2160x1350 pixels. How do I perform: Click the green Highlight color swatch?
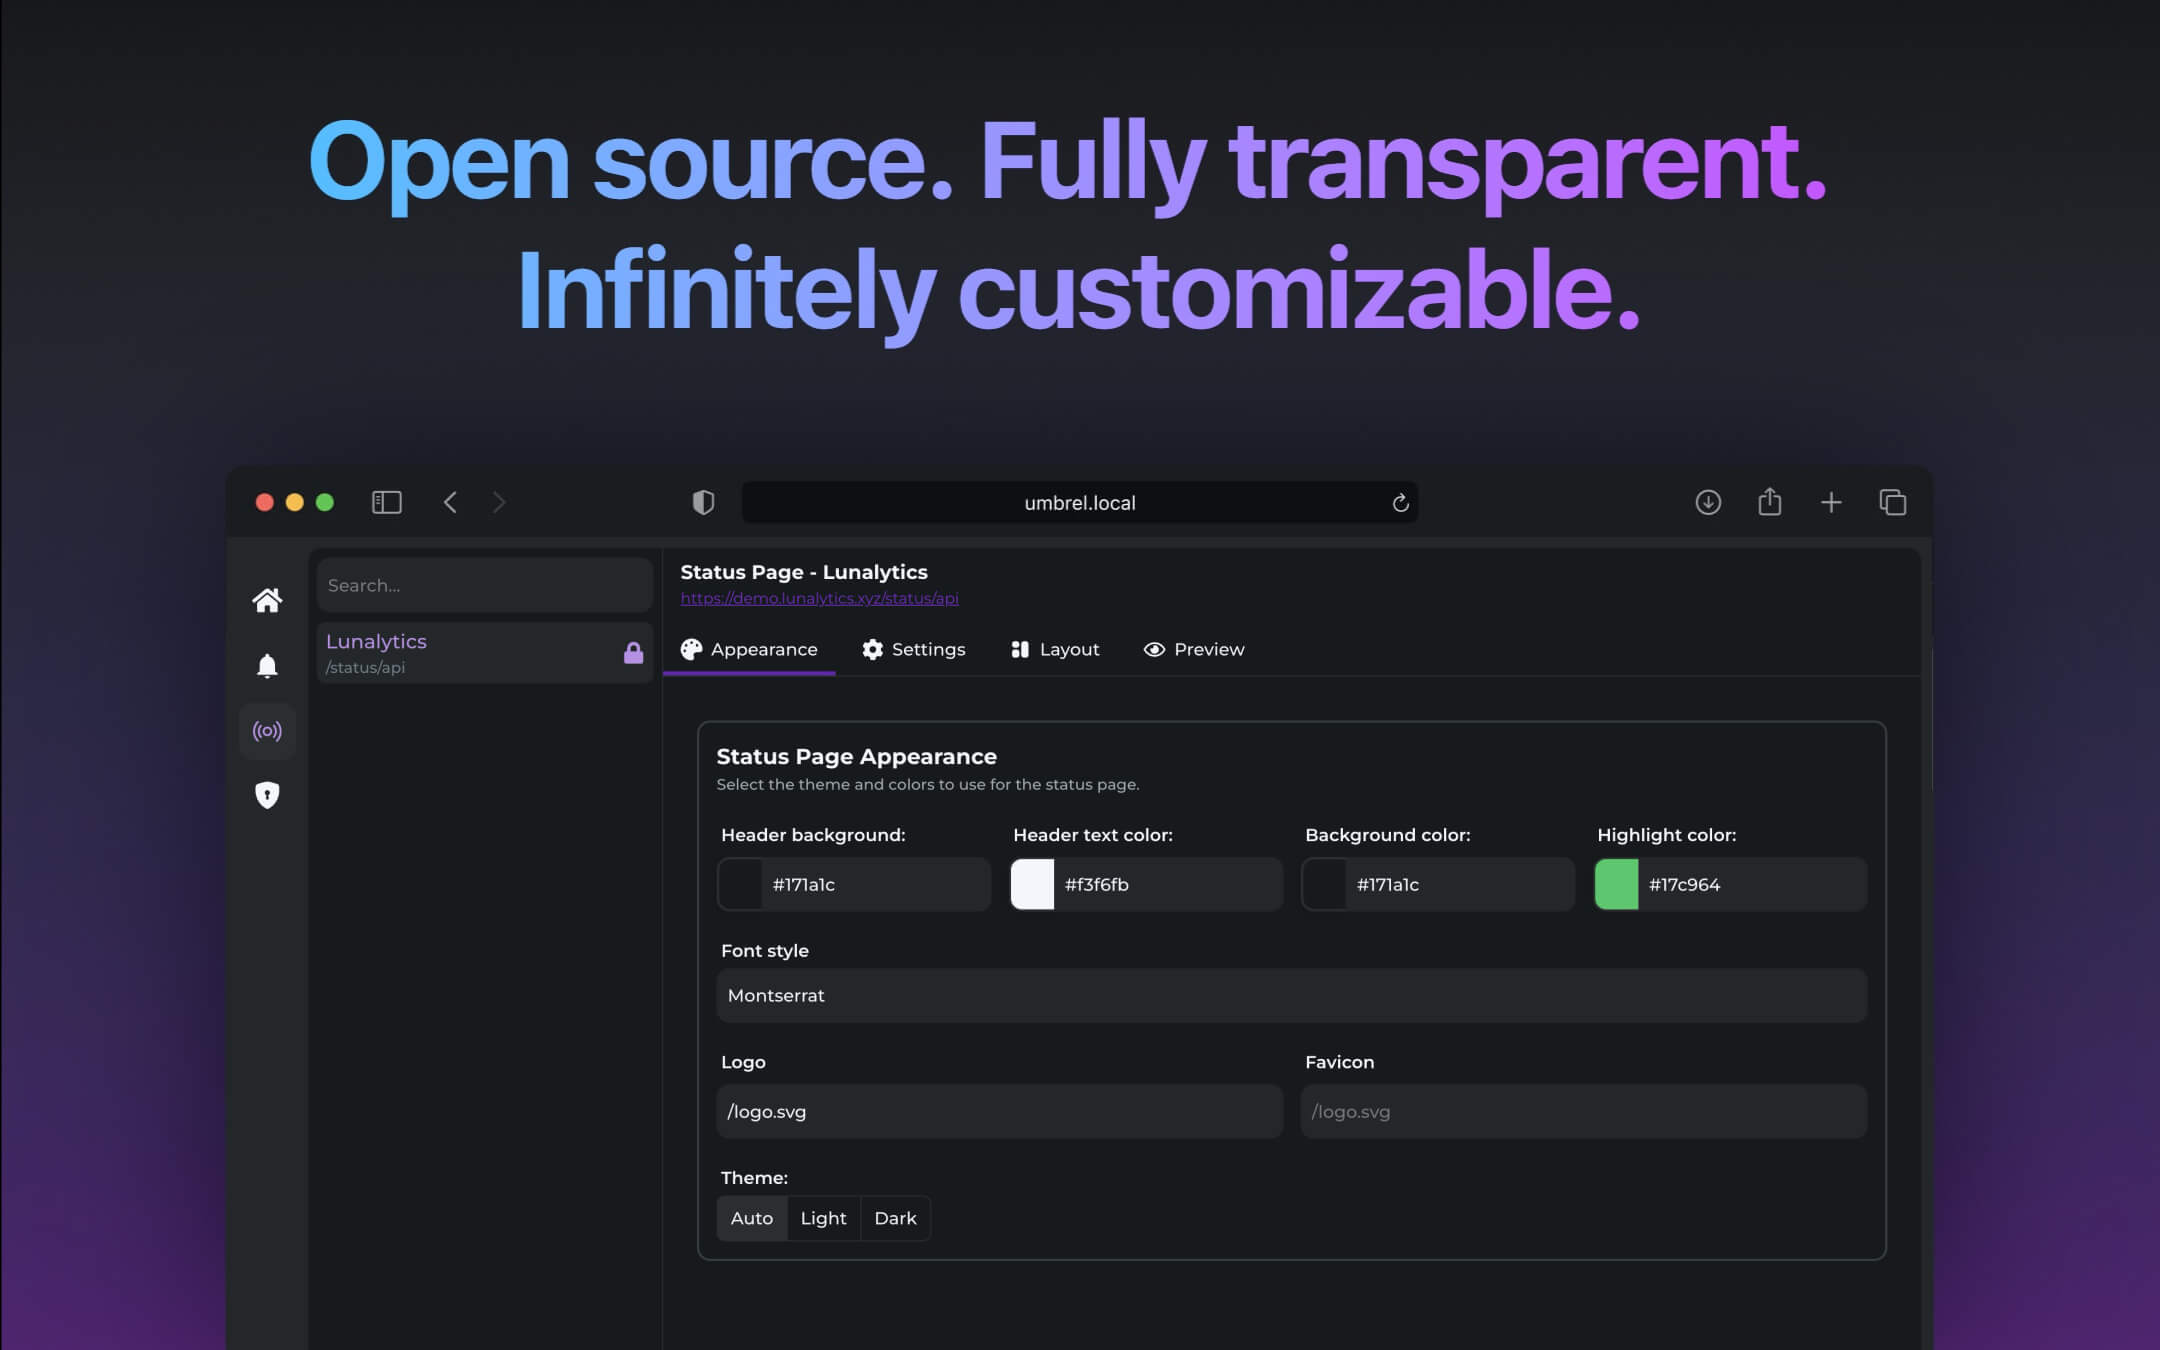click(1616, 884)
